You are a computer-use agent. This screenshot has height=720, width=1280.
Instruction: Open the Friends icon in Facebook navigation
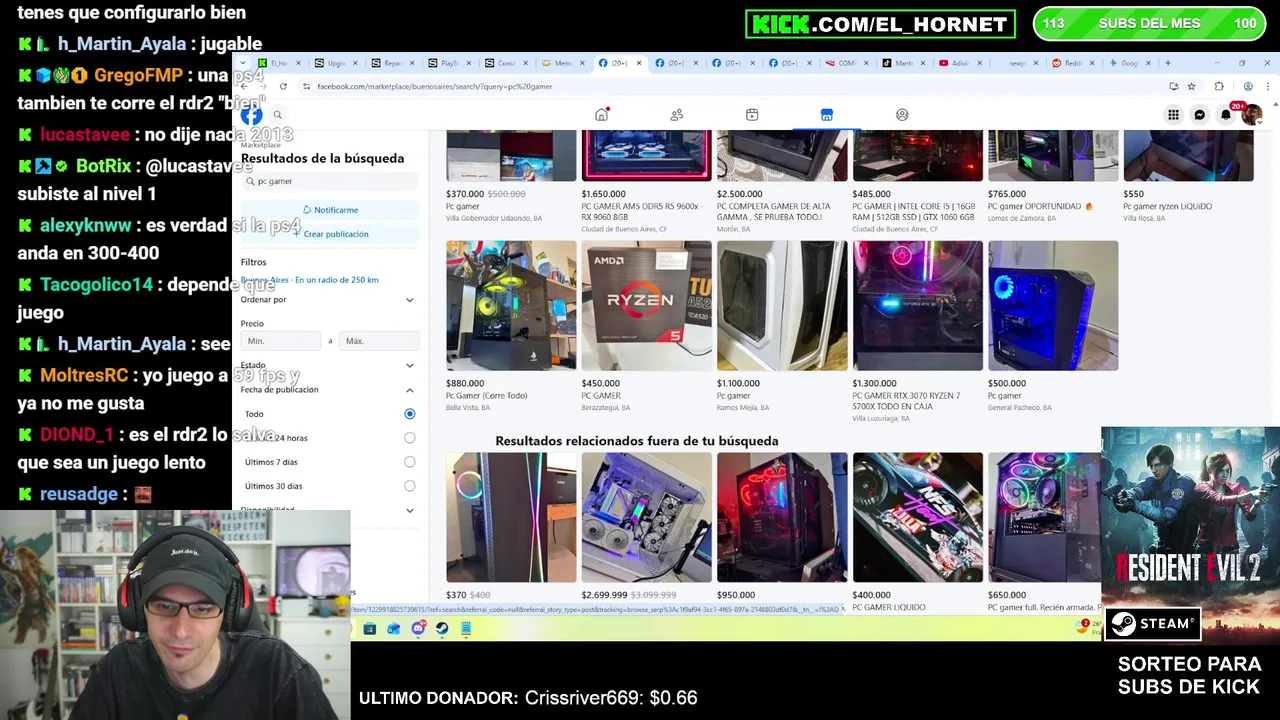click(677, 115)
